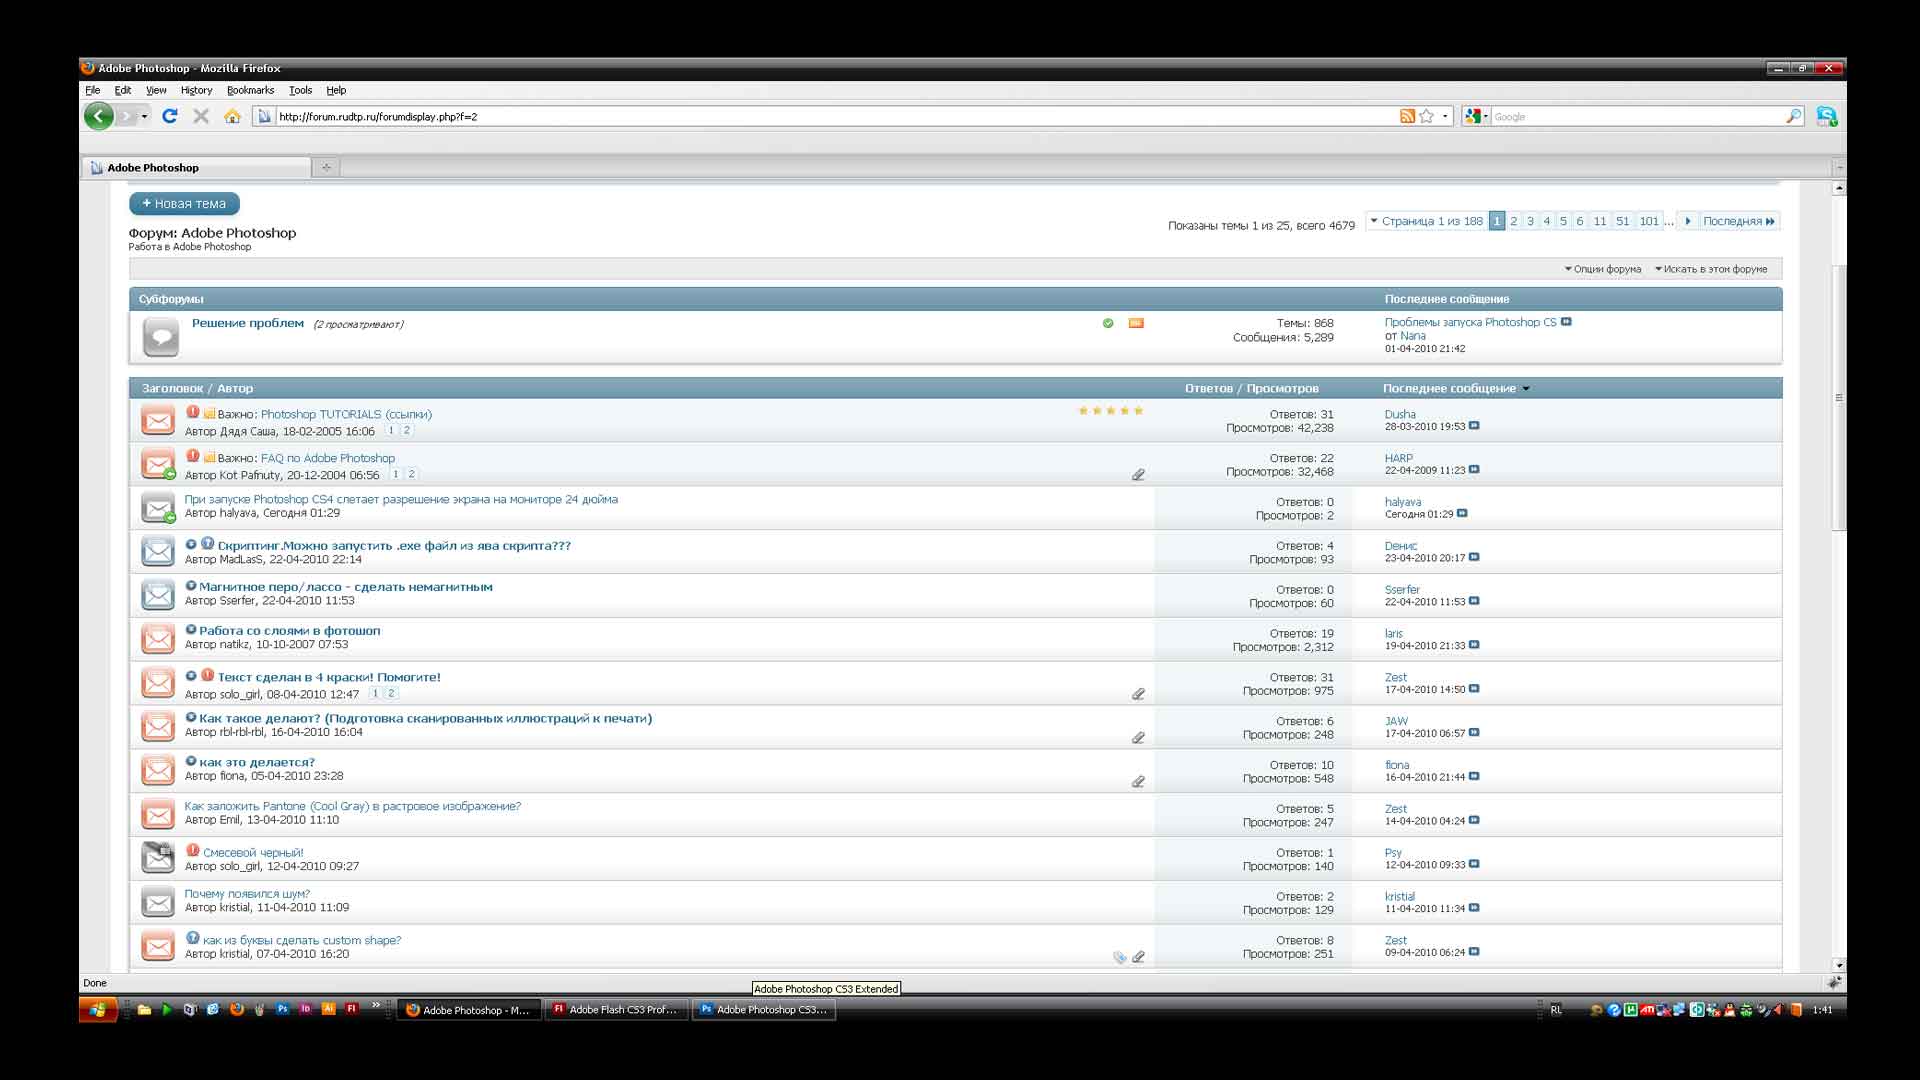This screenshot has width=1920, height=1080.
Task: Expand the quick launch overflow chevron
Action: click(x=376, y=1005)
